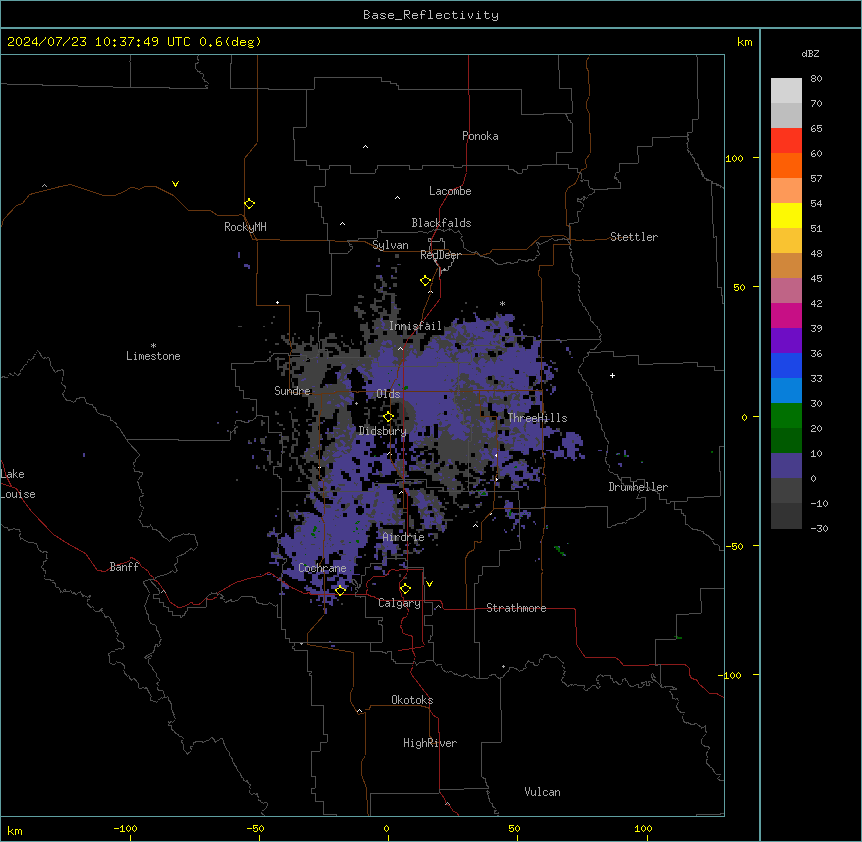Click the Airdrie label

[404, 537]
